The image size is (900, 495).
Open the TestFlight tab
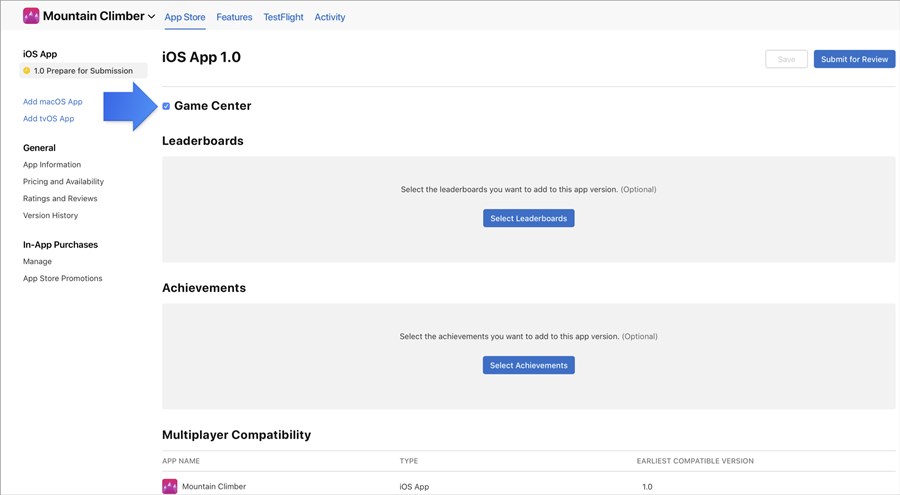coord(283,17)
